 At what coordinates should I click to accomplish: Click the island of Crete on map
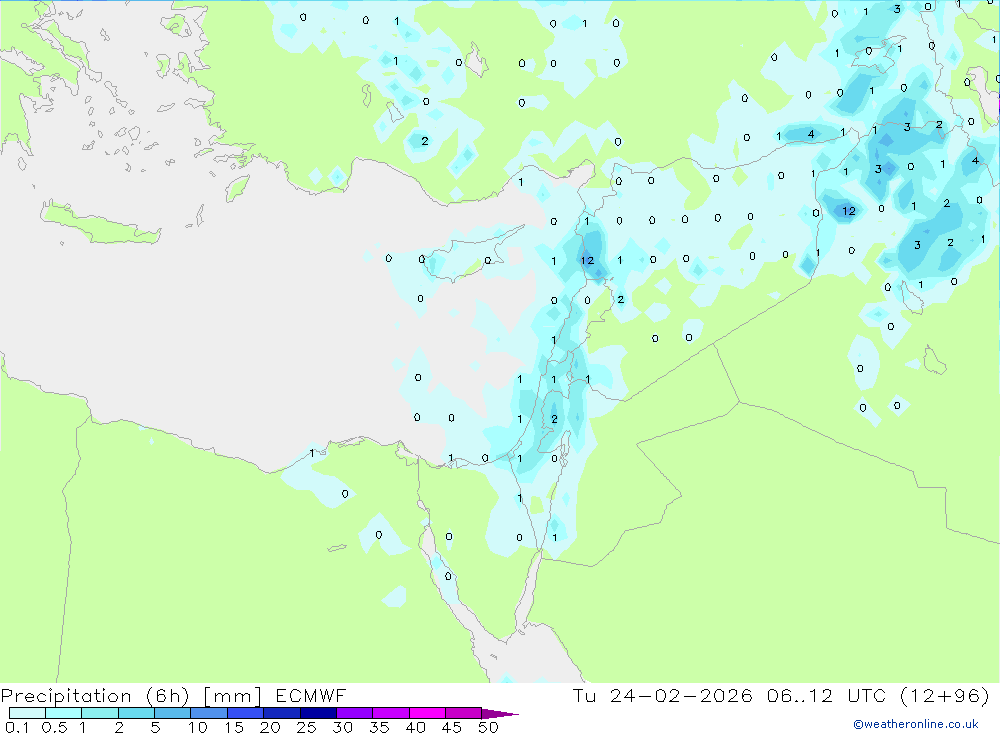coord(99,223)
